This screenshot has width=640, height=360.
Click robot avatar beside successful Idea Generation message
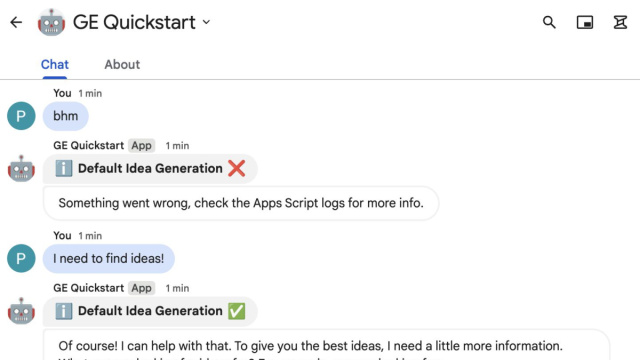(21, 311)
